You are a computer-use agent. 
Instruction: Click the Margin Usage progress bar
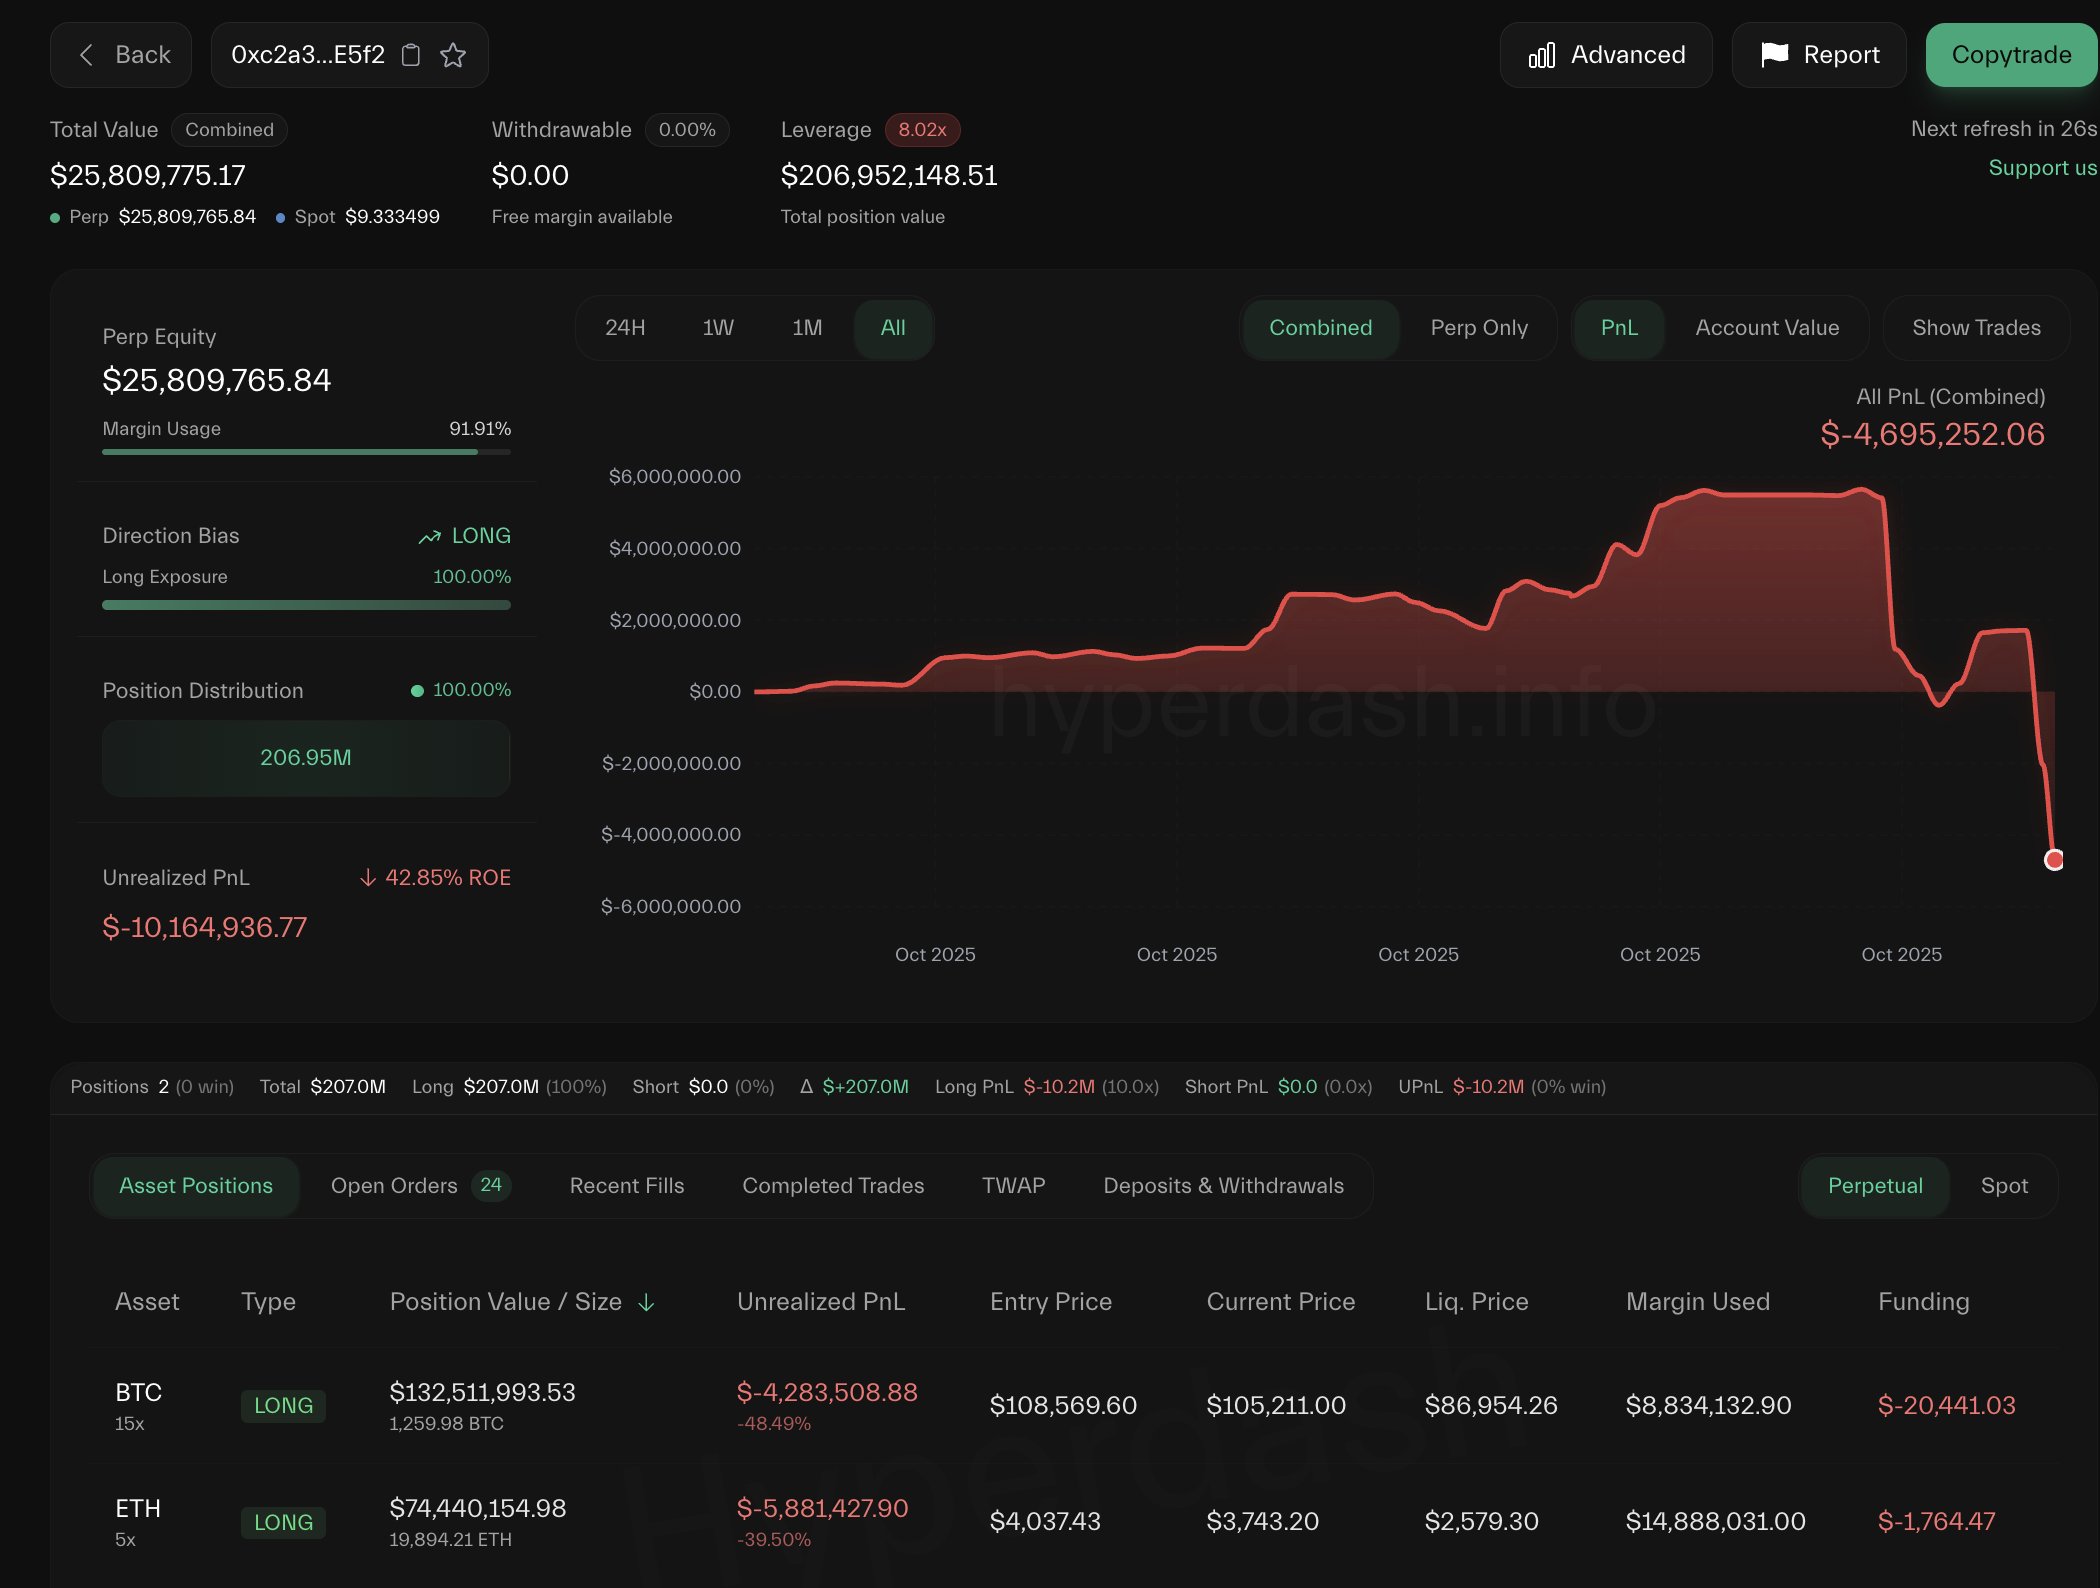[306, 452]
